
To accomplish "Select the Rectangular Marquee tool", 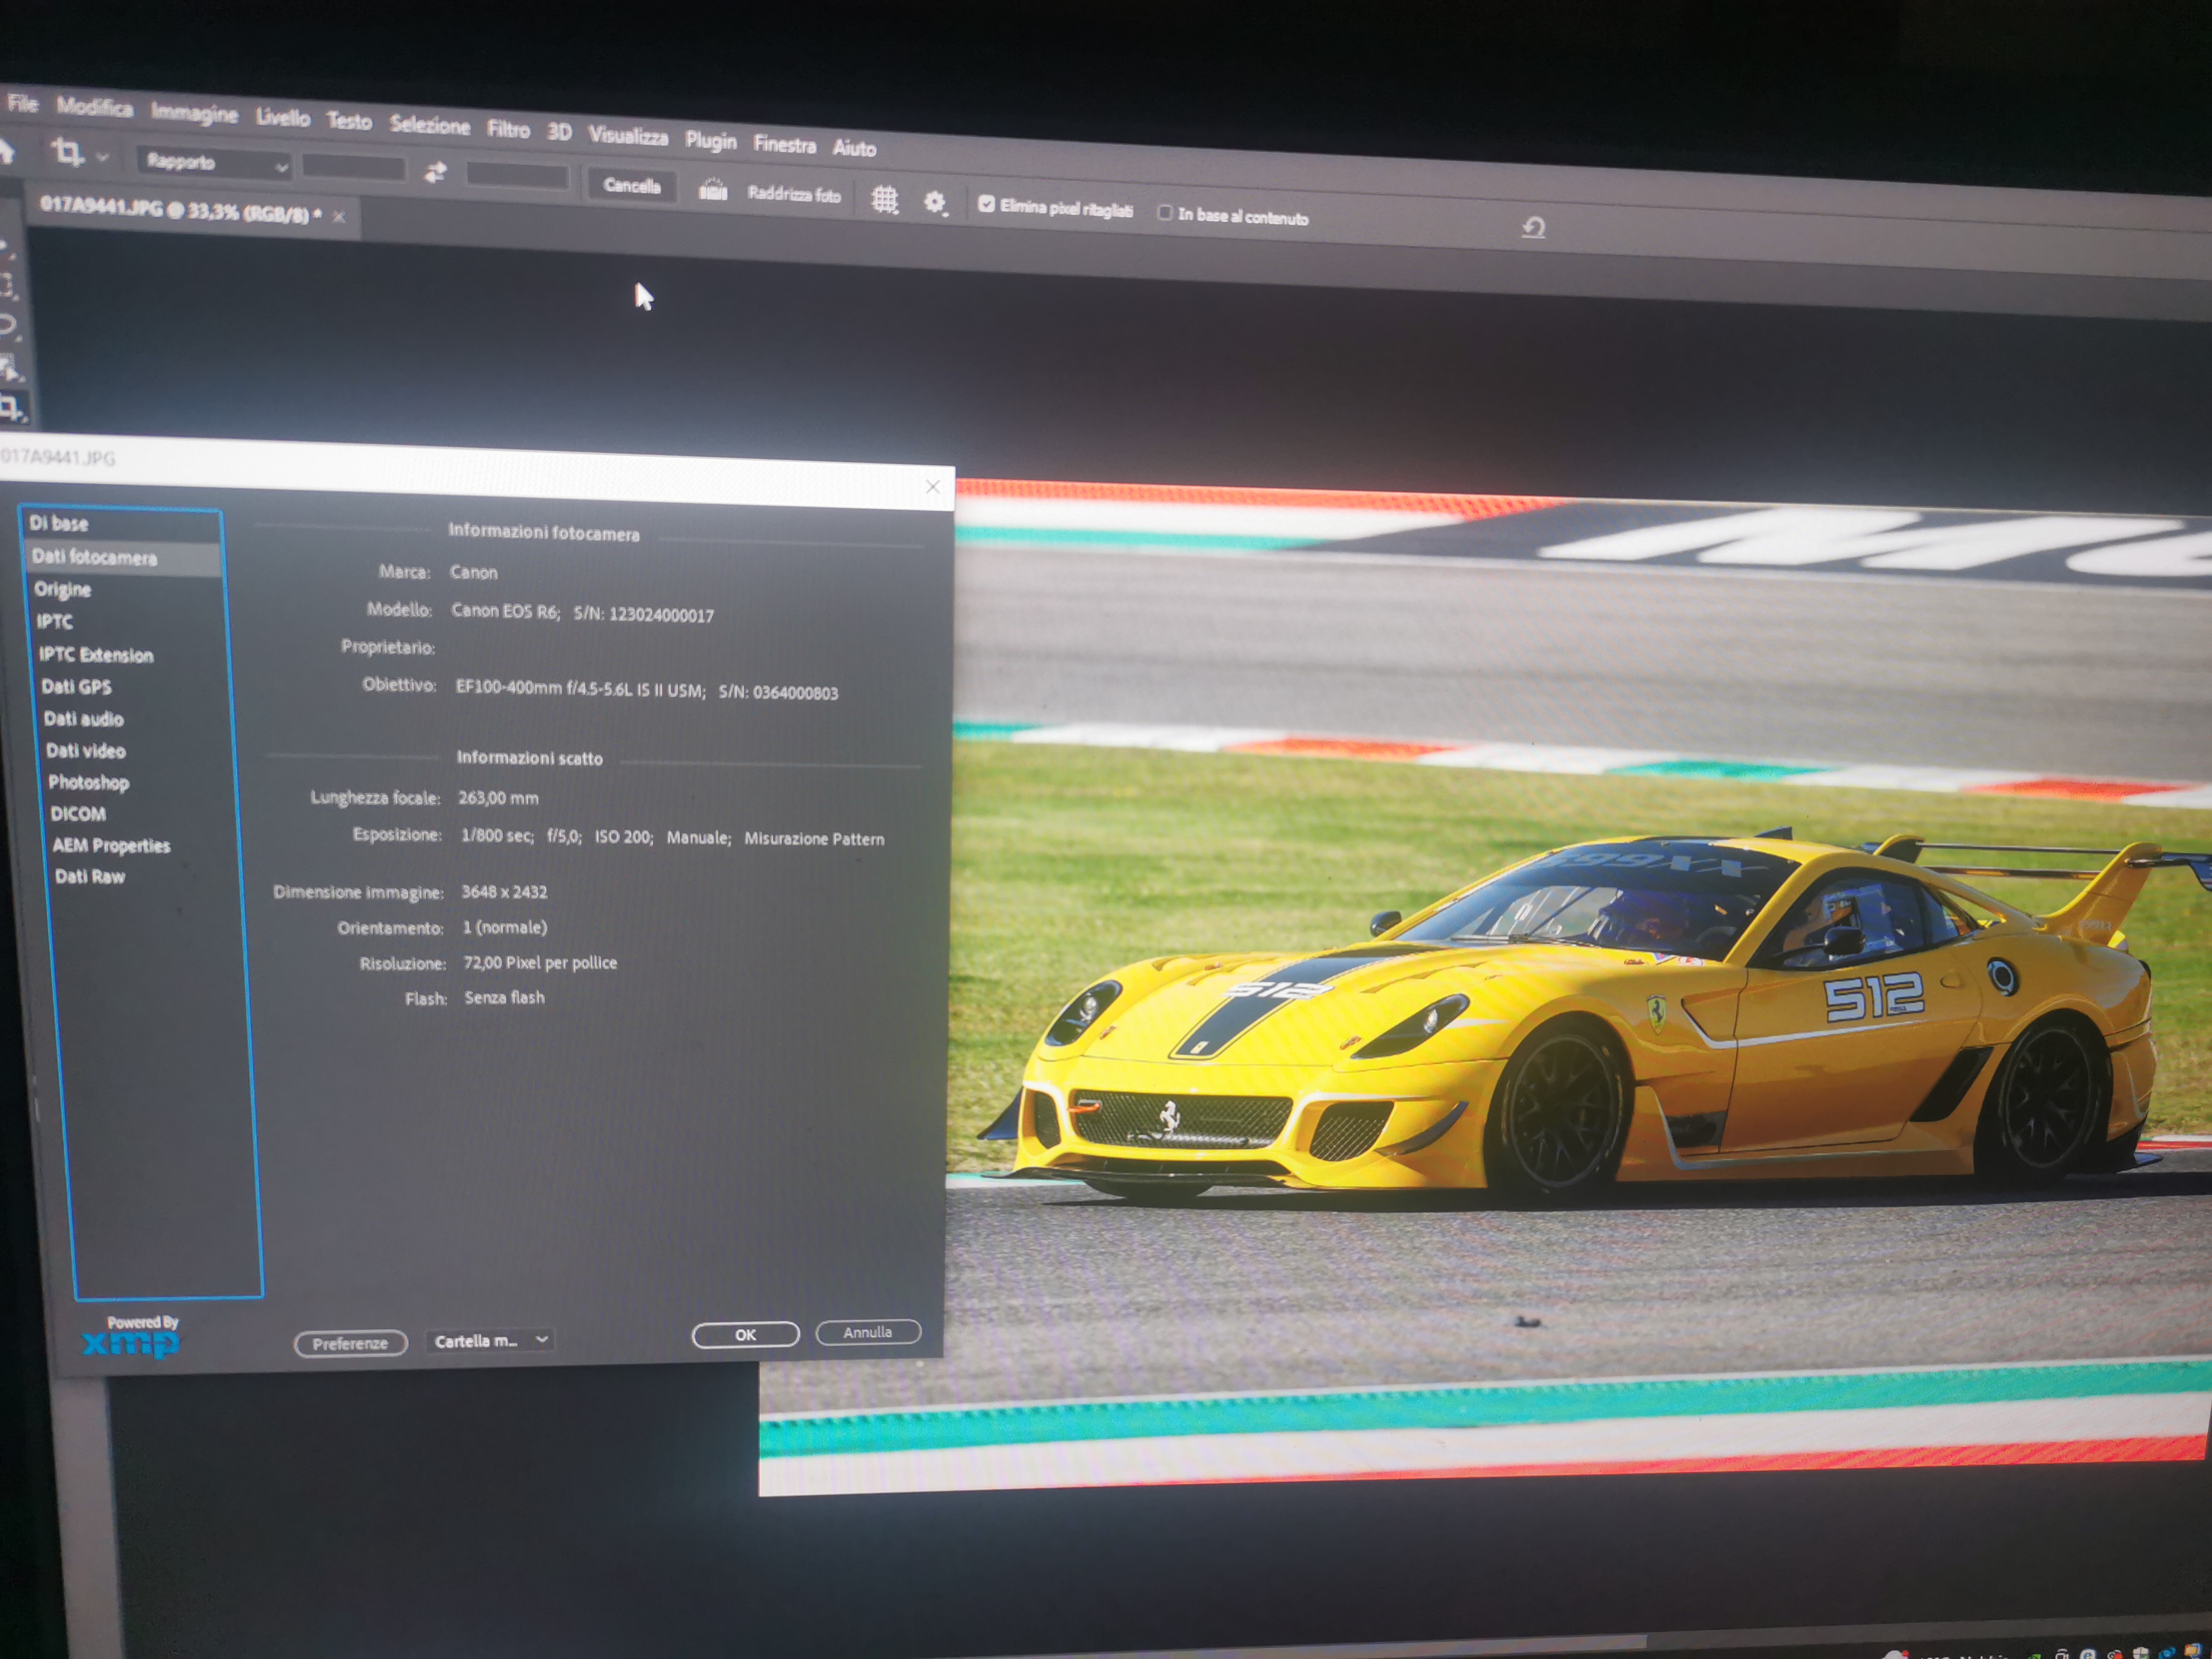I will click(7, 285).
